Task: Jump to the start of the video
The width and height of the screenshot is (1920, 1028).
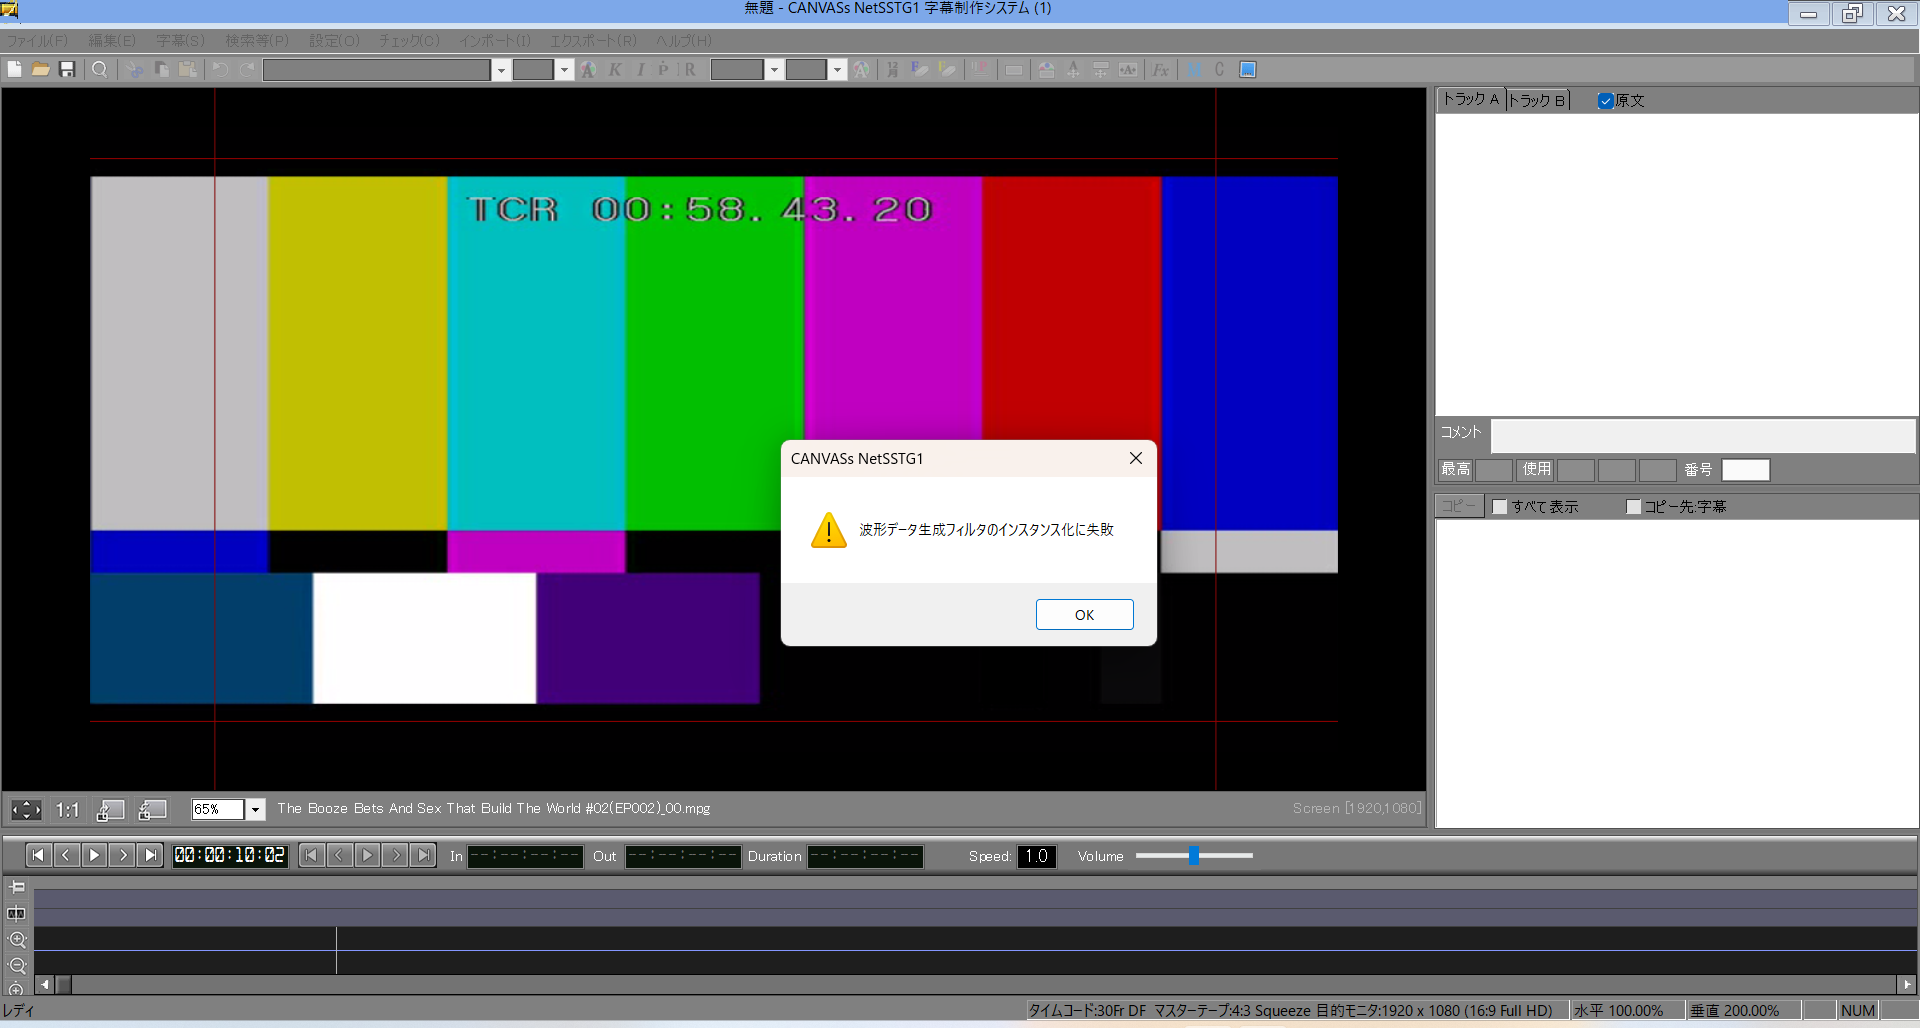Action: [38, 855]
